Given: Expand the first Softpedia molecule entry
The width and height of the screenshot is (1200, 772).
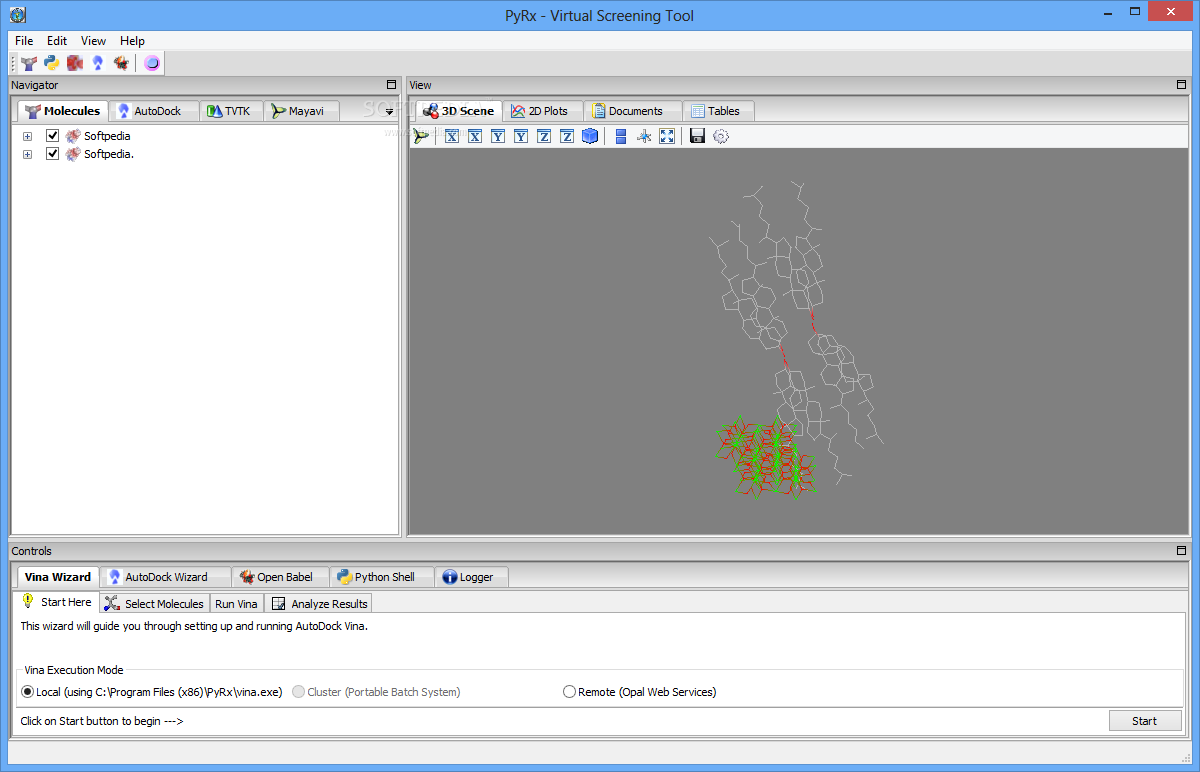Looking at the screenshot, I should click(x=27, y=135).
